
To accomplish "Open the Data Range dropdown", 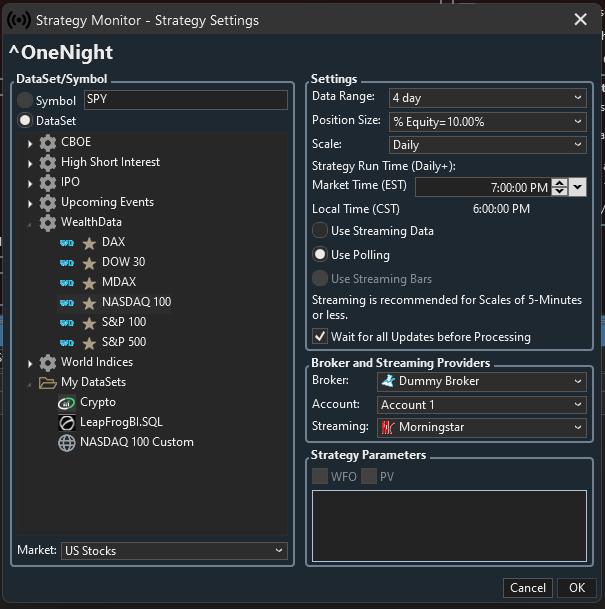I will pos(487,97).
